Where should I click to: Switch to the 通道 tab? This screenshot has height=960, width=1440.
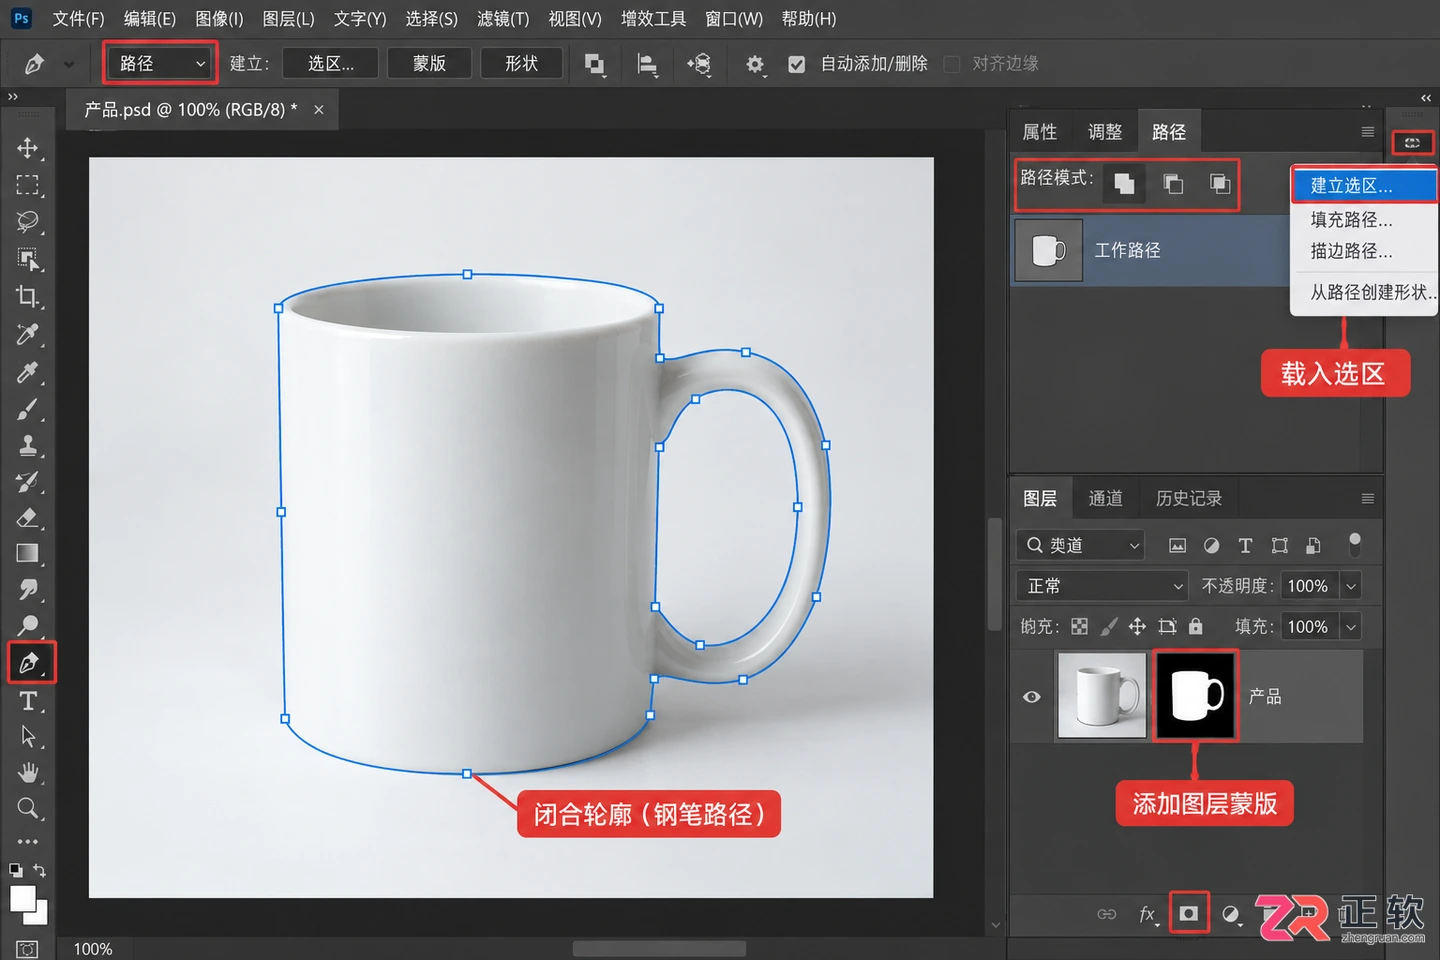pyautogui.click(x=1105, y=498)
